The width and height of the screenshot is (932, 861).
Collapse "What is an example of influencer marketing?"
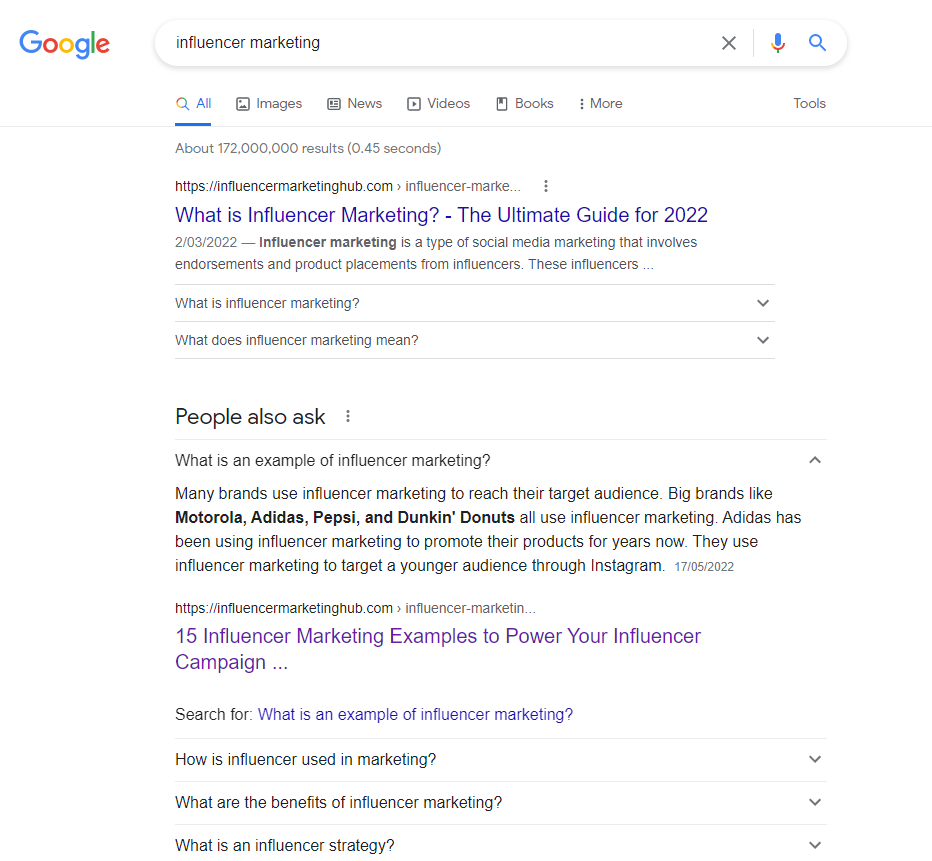[500, 461]
